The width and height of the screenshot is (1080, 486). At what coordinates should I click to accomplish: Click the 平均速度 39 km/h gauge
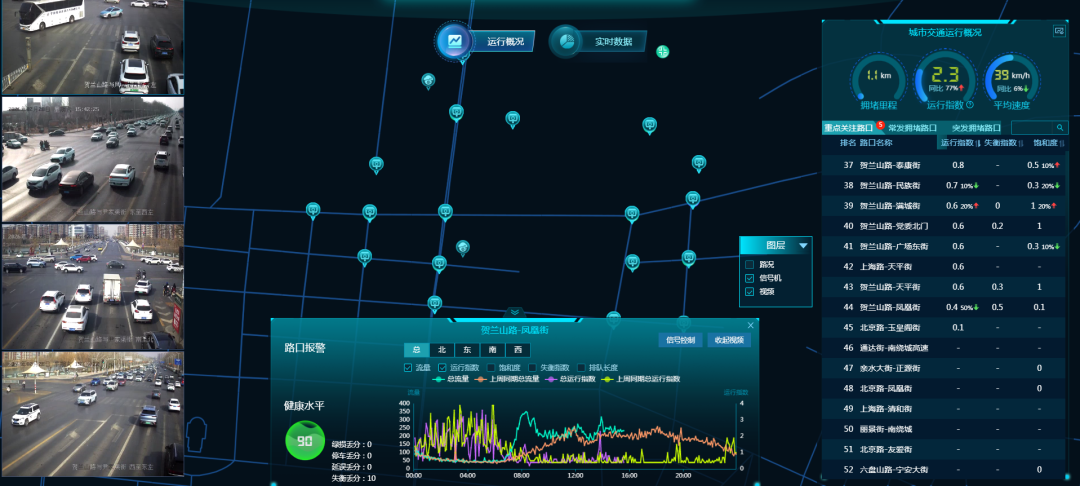[x=1012, y=79]
